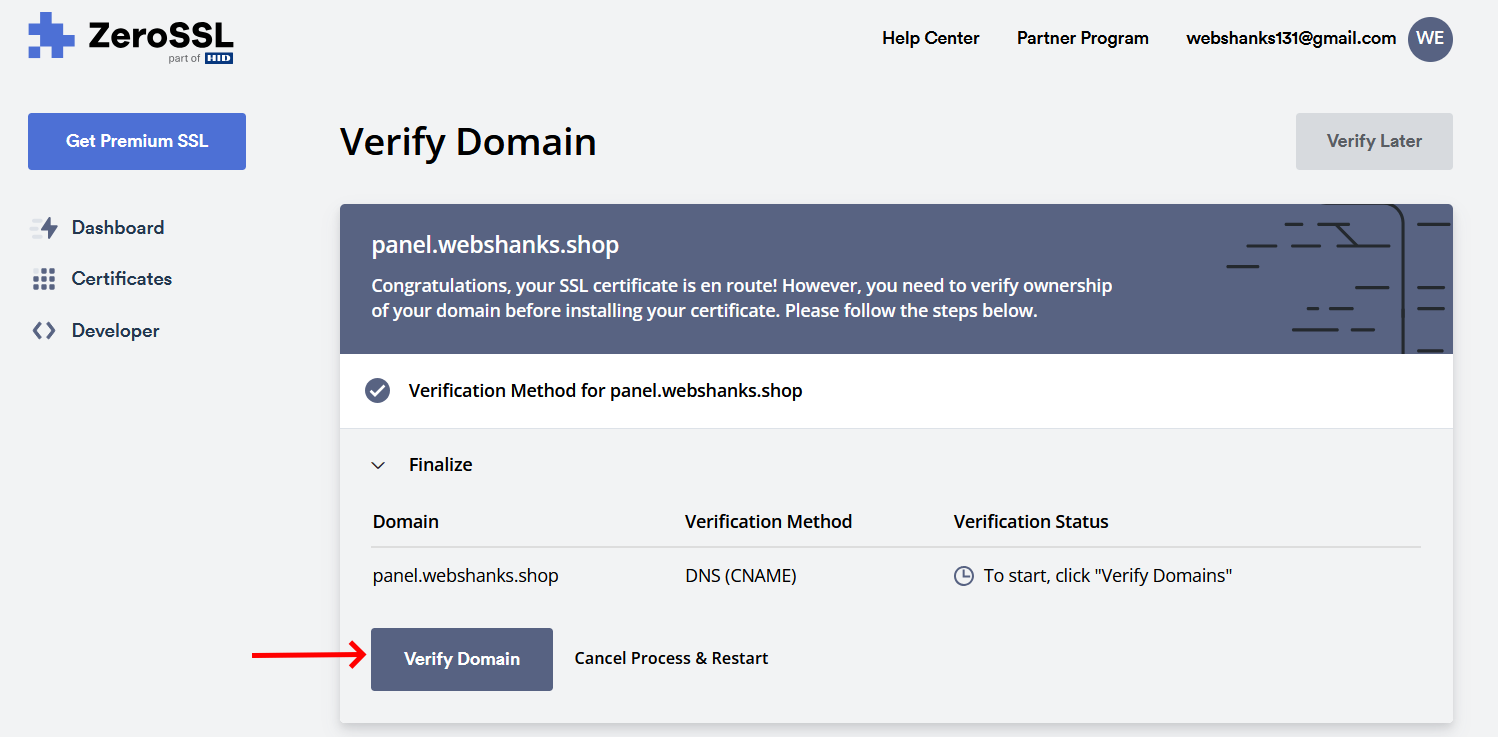This screenshot has height=737, width=1498.
Task: Click the Certificates grid icon
Action: pyautogui.click(x=44, y=279)
